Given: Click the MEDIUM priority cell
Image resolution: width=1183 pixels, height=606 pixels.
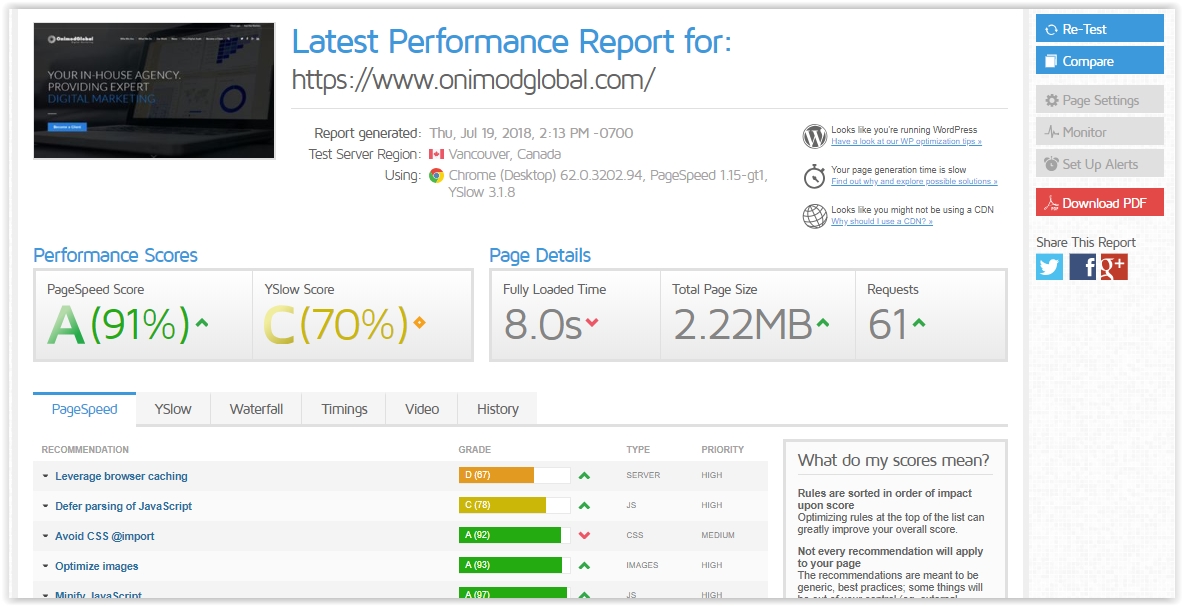Looking at the screenshot, I should pyautogui.click(x=717, y=535).
